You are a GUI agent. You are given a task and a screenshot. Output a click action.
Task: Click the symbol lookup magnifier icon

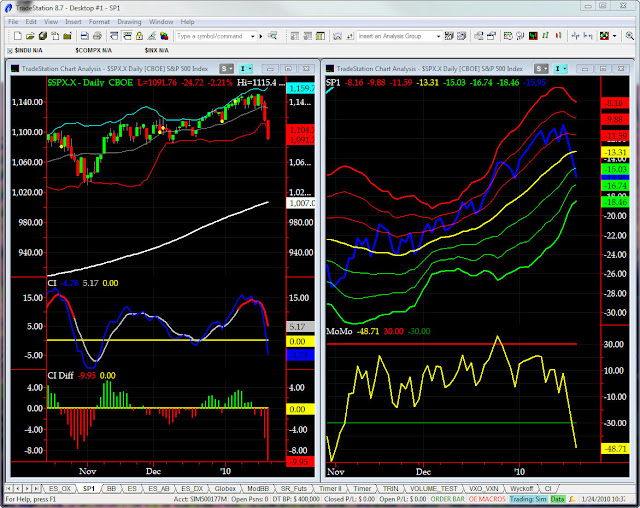coord(272,36)
